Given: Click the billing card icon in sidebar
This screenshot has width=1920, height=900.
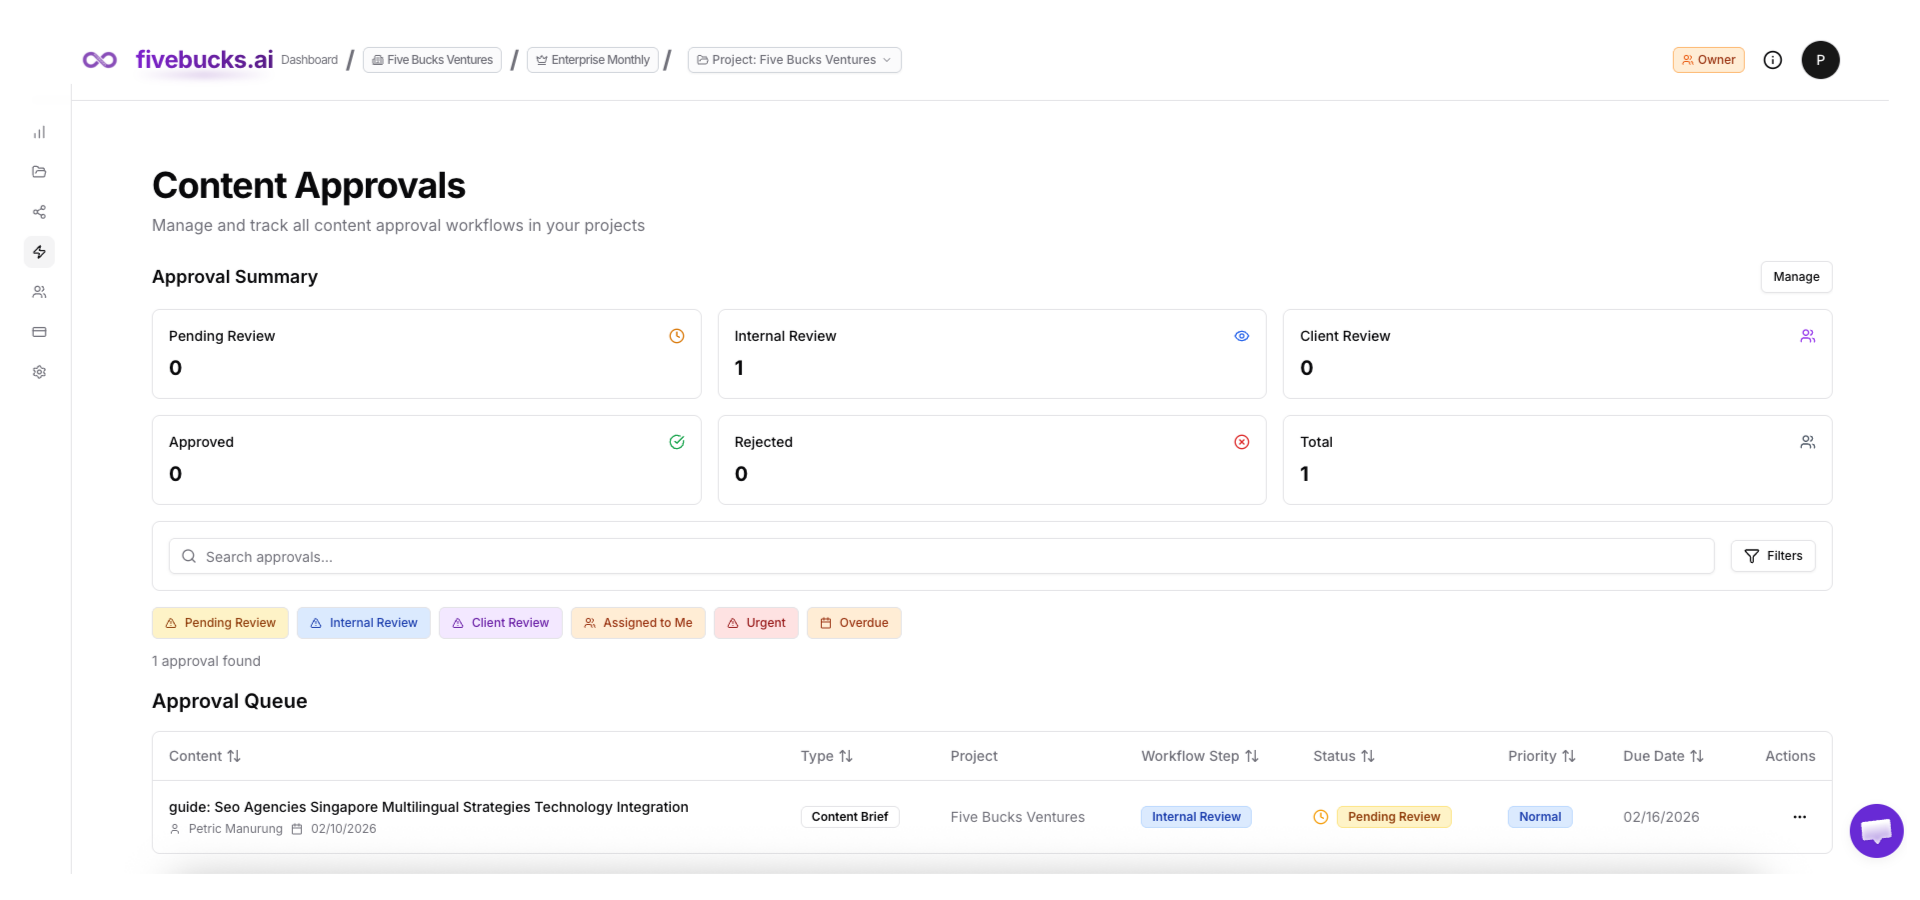Looking at the screenshot, I should [x=39, y=331].
